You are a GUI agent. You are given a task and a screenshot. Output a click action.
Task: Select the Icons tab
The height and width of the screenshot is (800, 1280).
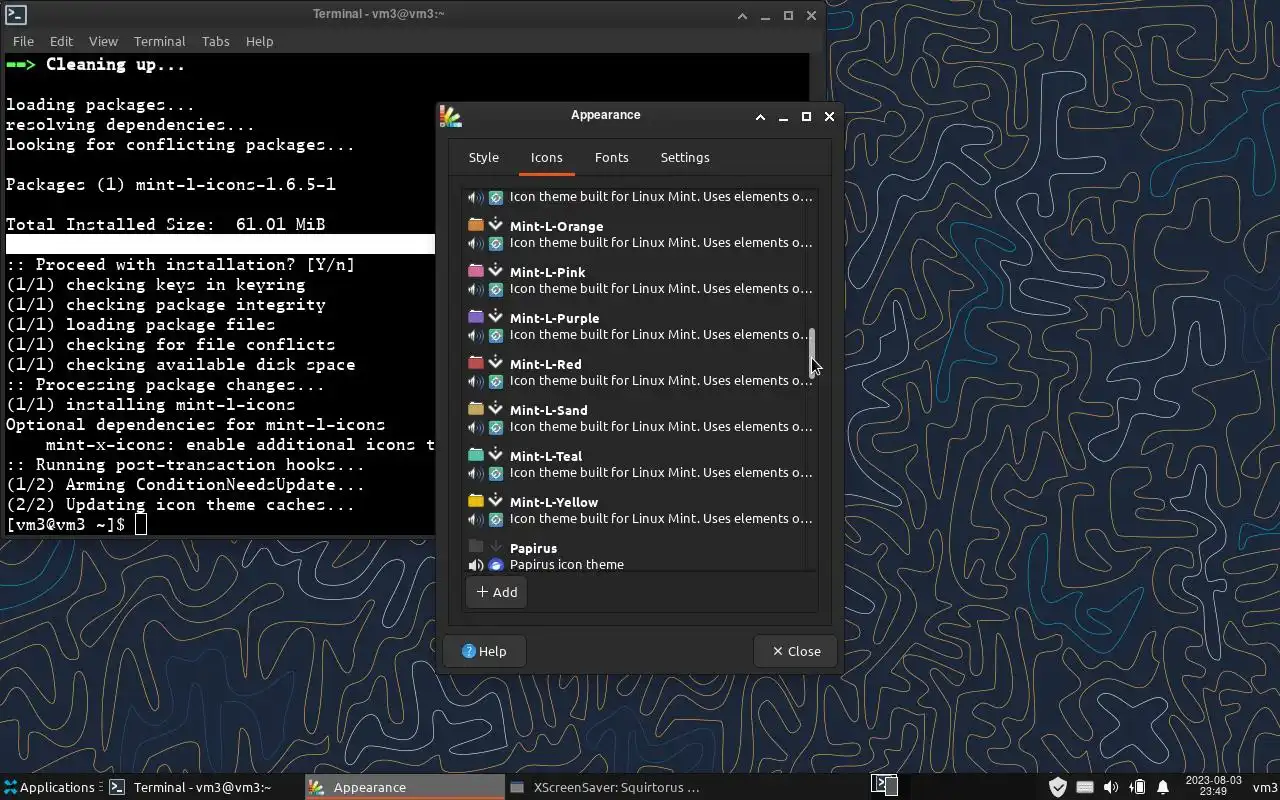click(546, 157)
